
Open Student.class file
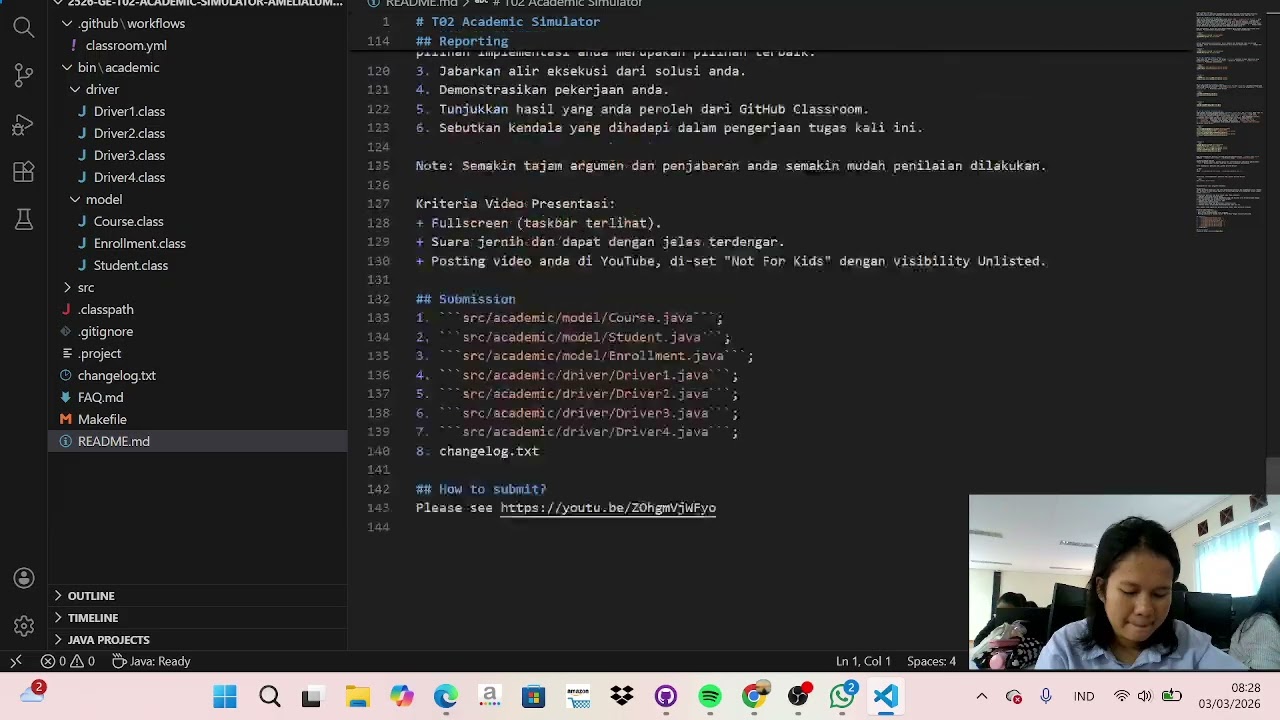(197, 265)
